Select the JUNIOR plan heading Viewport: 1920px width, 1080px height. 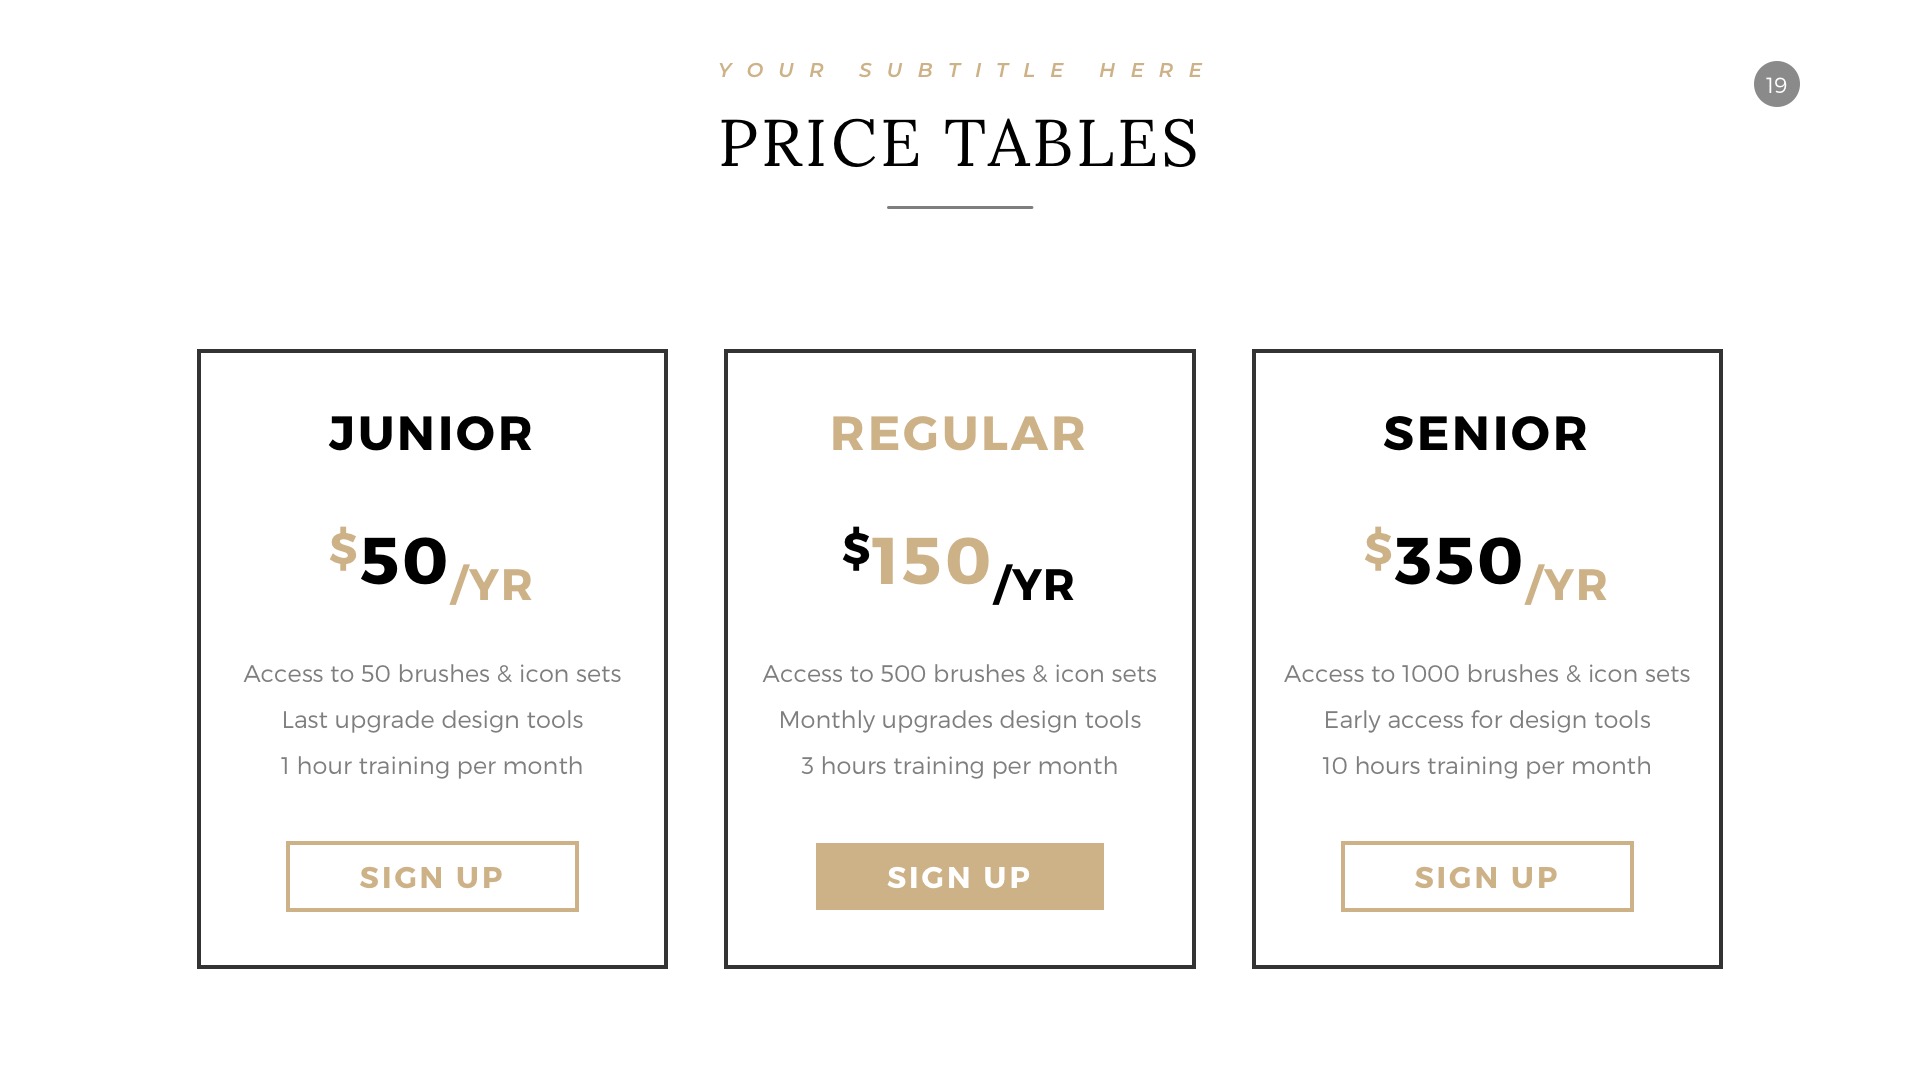[x=431, y=434]
